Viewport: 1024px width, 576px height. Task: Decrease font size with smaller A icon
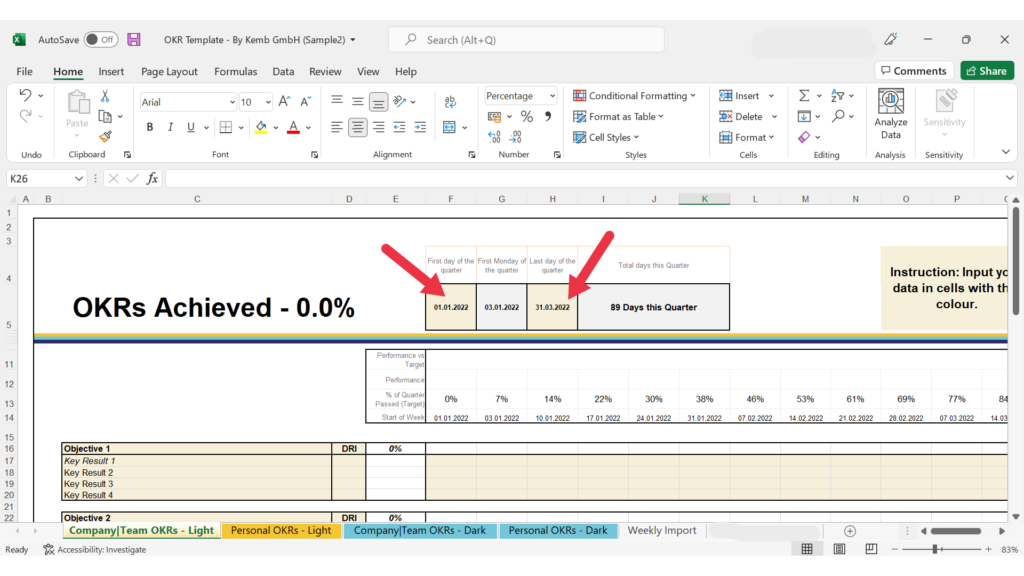point(305,101)
